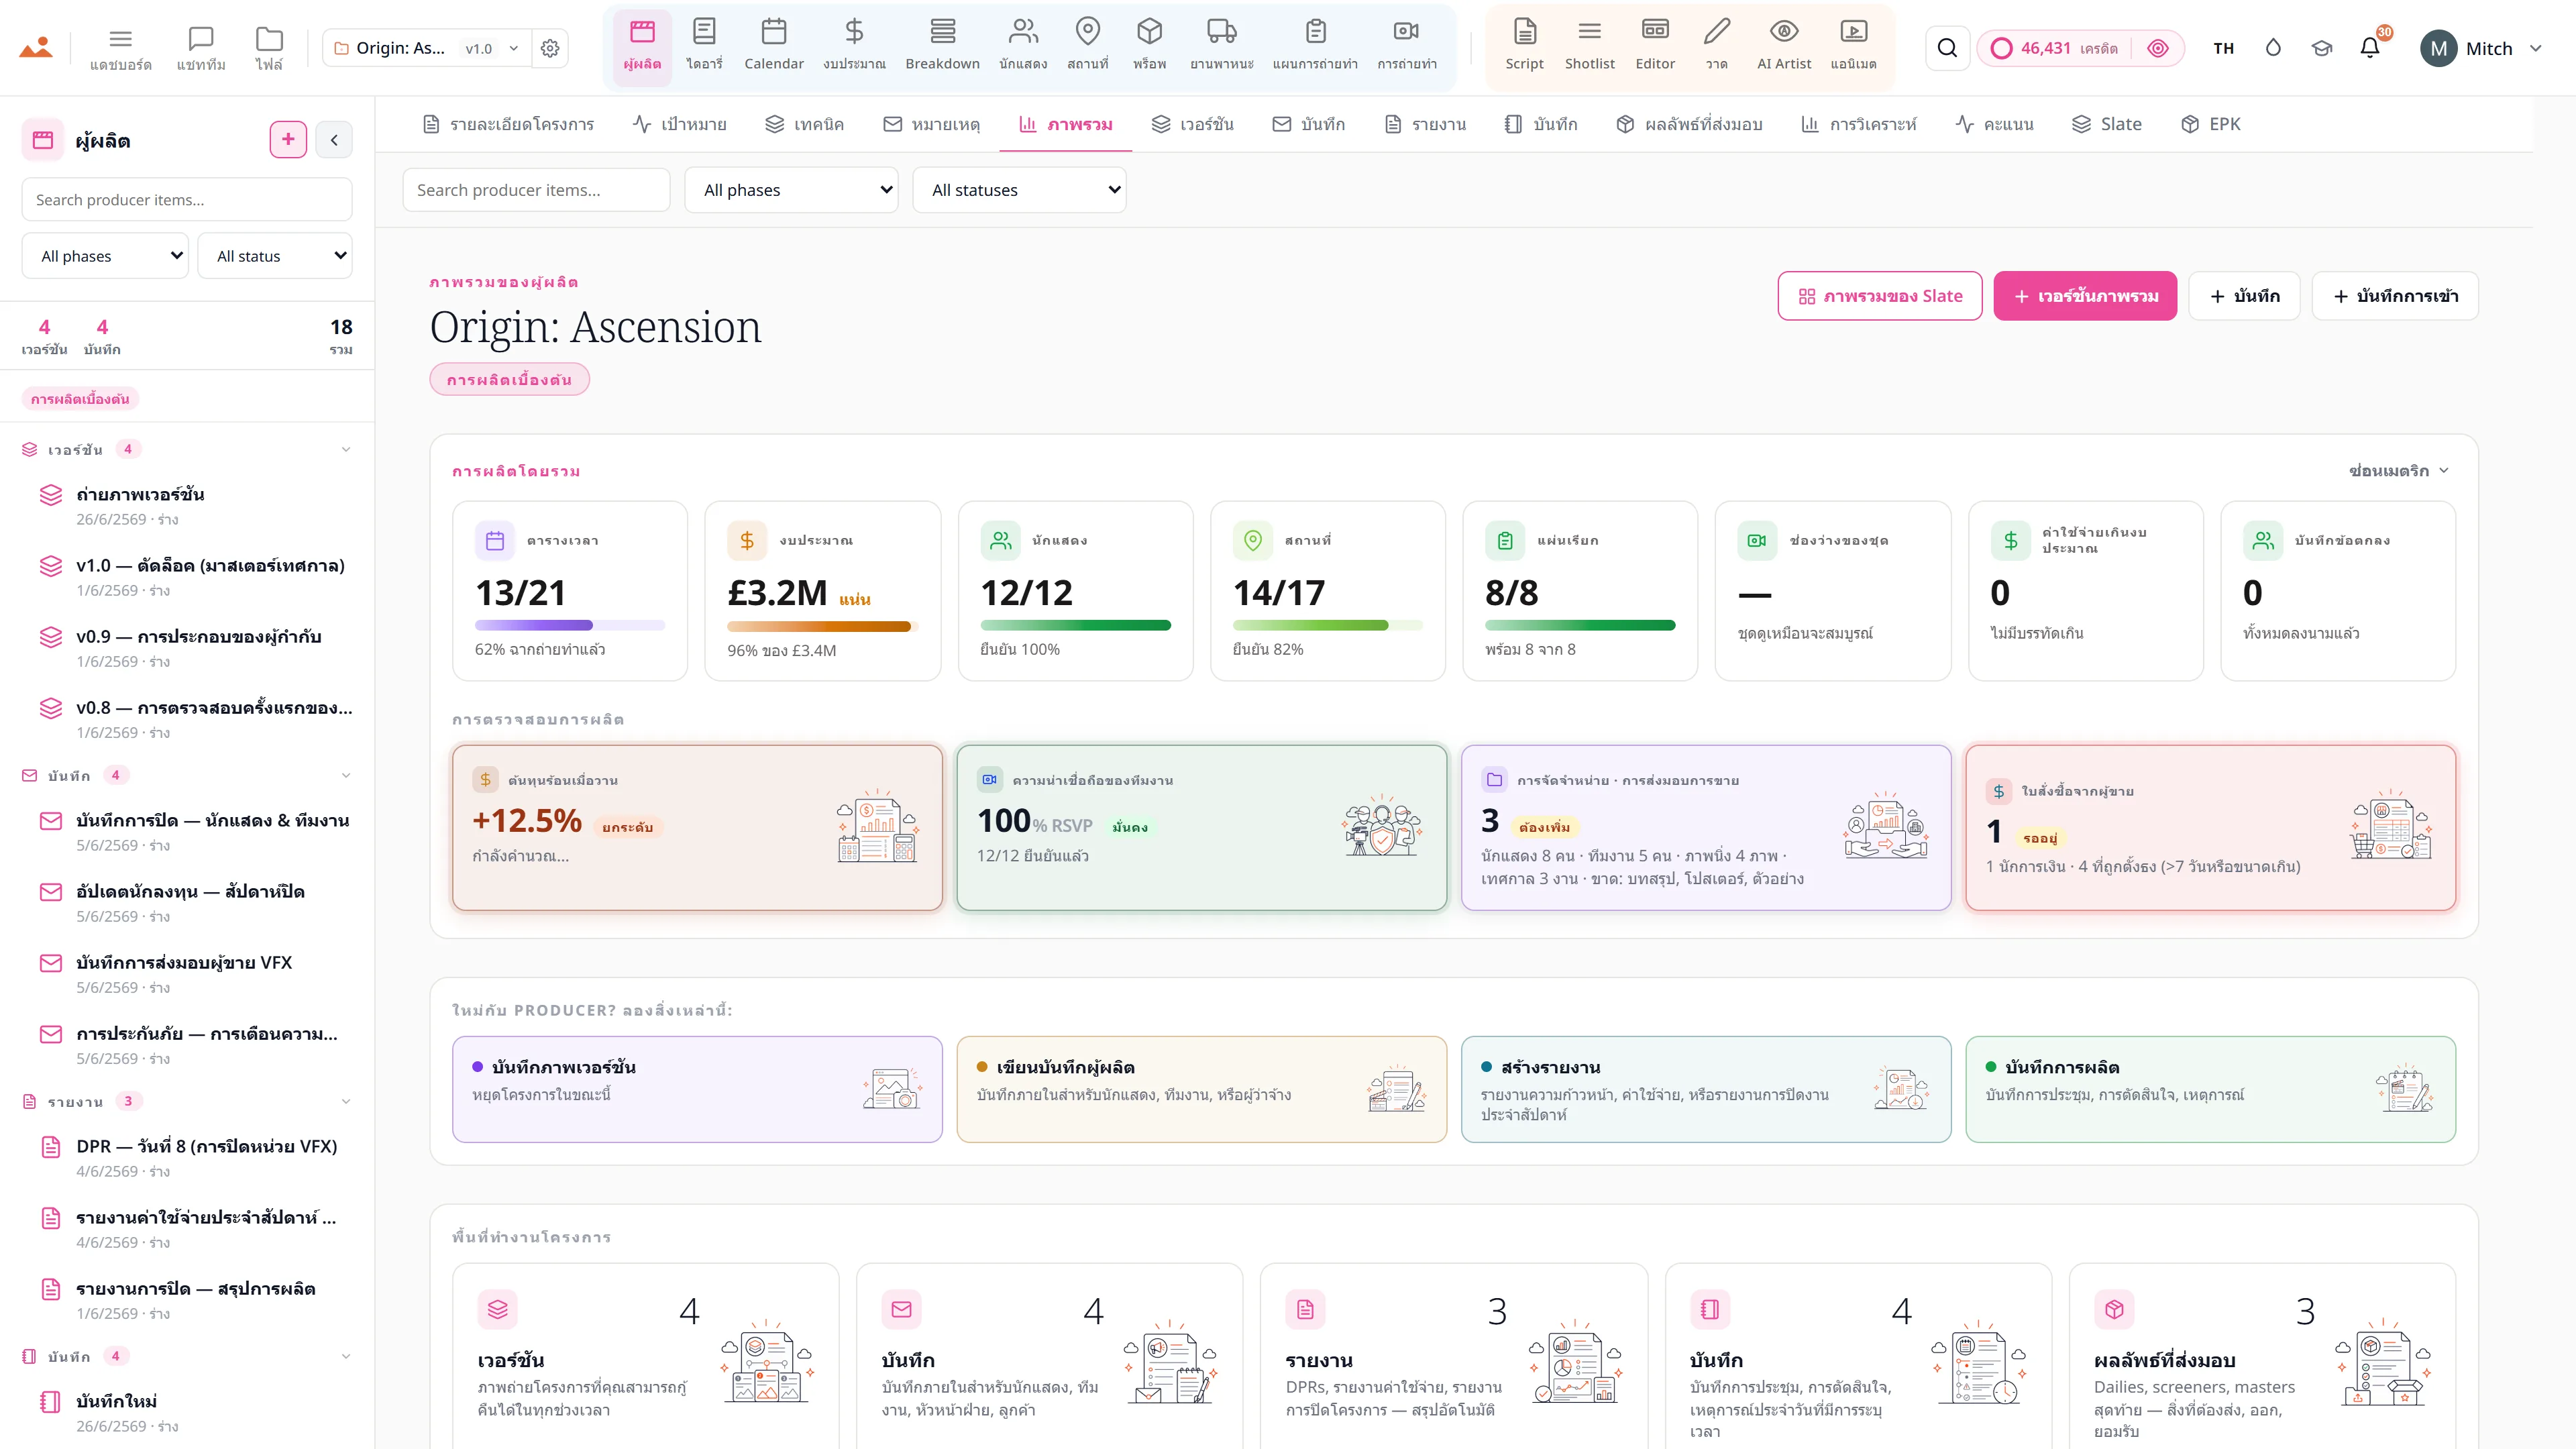Open the Breakdown module
The height and width of the screenshot is (1449, 2576).
point(942,47)
